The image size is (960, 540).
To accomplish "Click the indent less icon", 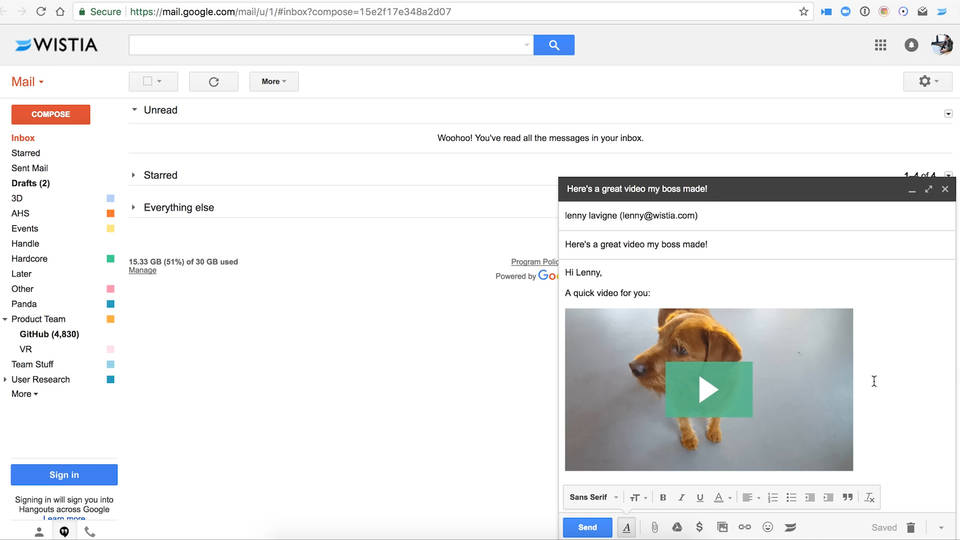I will 809,498.
